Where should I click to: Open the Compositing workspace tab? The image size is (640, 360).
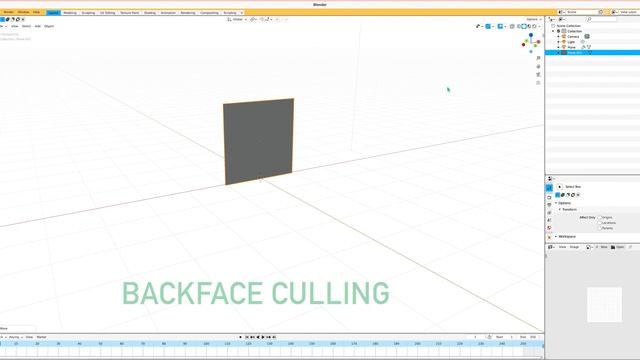click(x=209, y=13)
